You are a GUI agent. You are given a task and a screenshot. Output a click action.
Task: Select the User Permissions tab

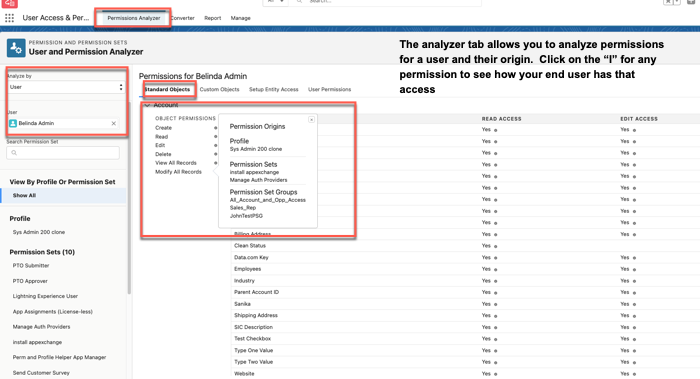(x=329, y=89)
